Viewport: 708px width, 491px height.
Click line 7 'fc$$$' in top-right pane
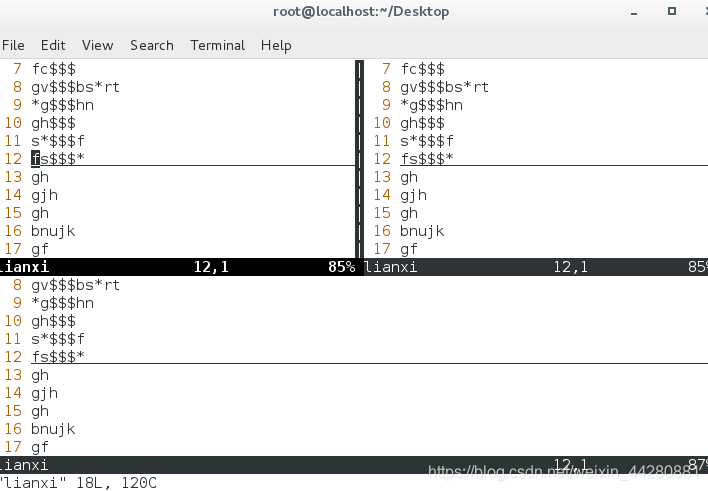coord(422,69)
